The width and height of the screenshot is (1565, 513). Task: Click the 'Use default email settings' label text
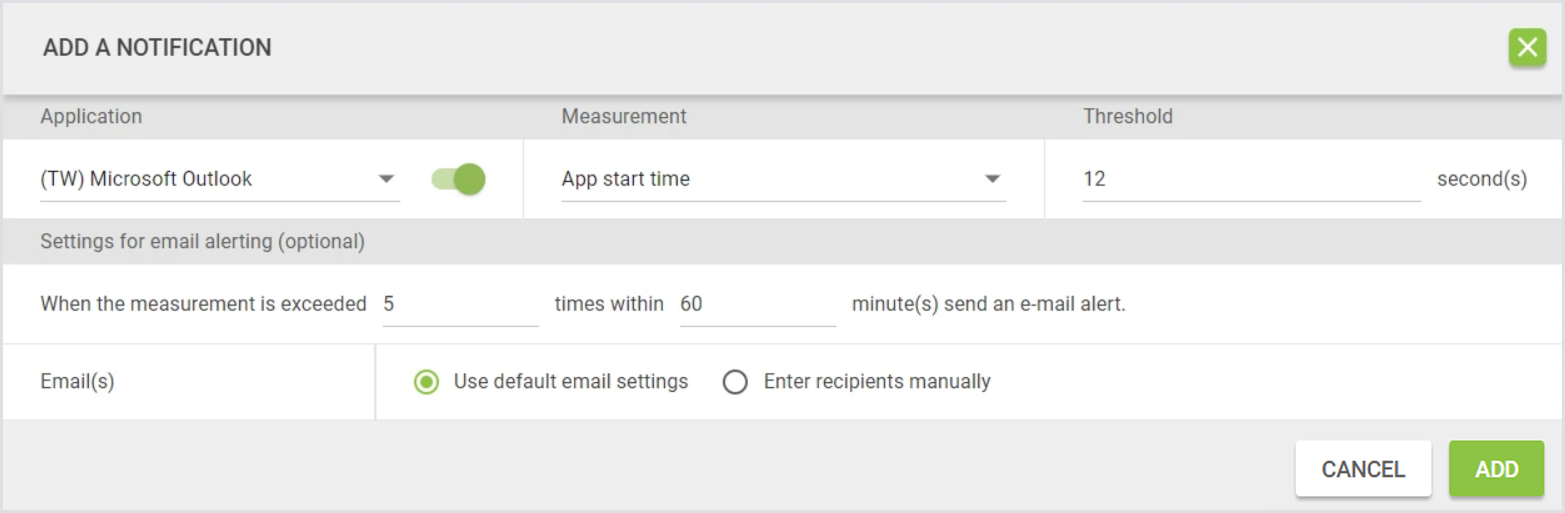571,382
